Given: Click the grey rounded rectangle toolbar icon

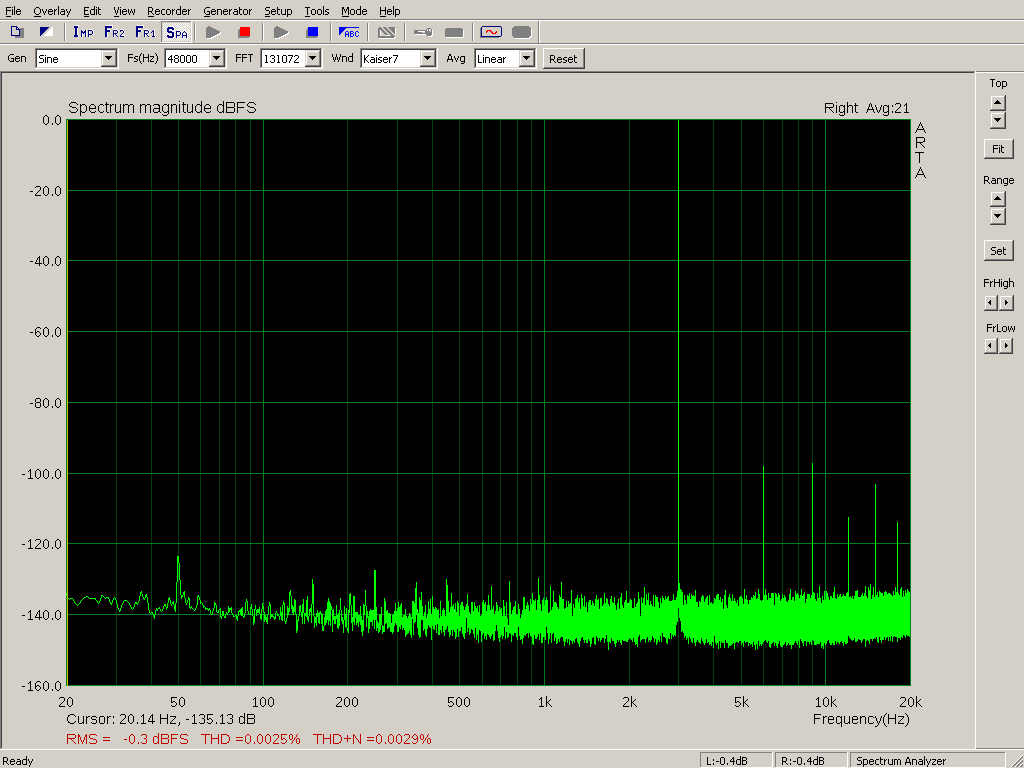Looking at the screenshot, I should 521,32.
